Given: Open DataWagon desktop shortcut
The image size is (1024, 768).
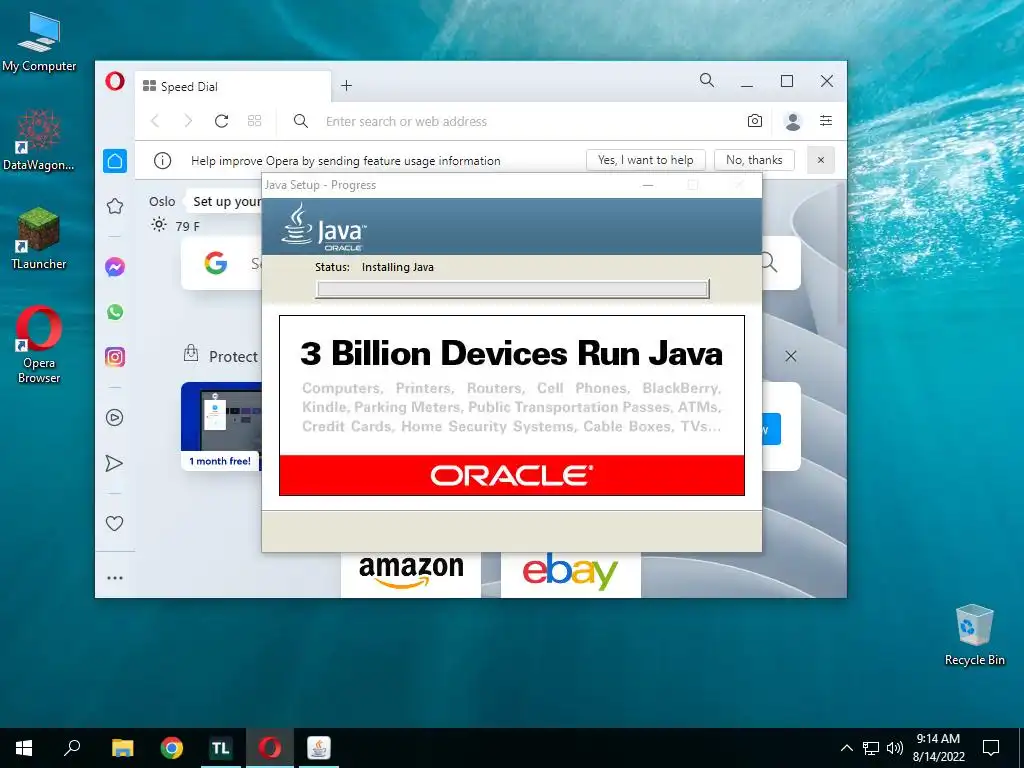Looking at the screenshot, I should 39,140.
